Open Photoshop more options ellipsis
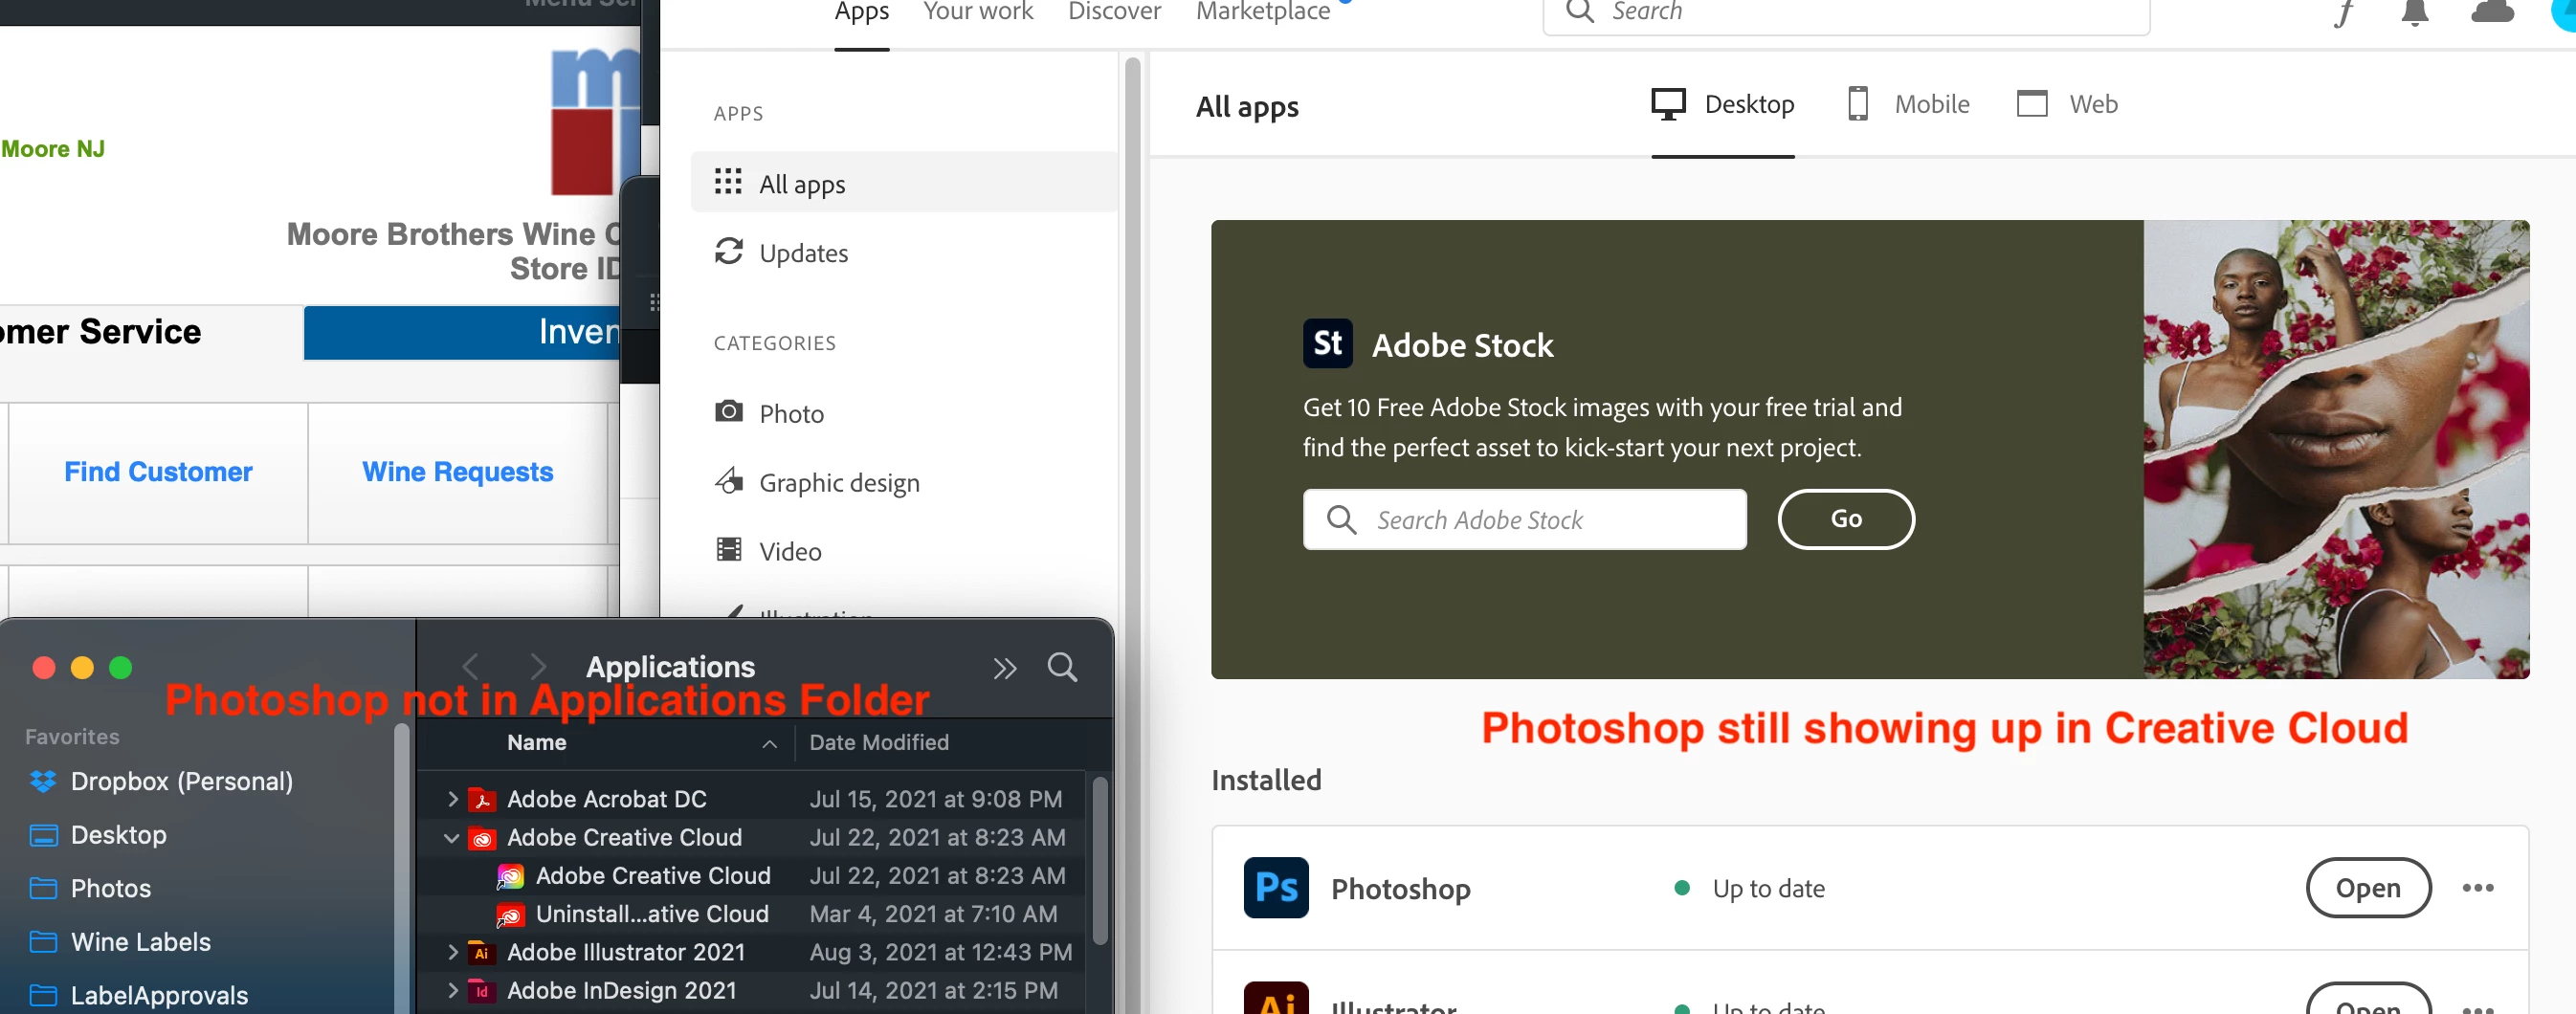The width and height of the screenshot is (2576, 1014). click(x=2477, y=887)
